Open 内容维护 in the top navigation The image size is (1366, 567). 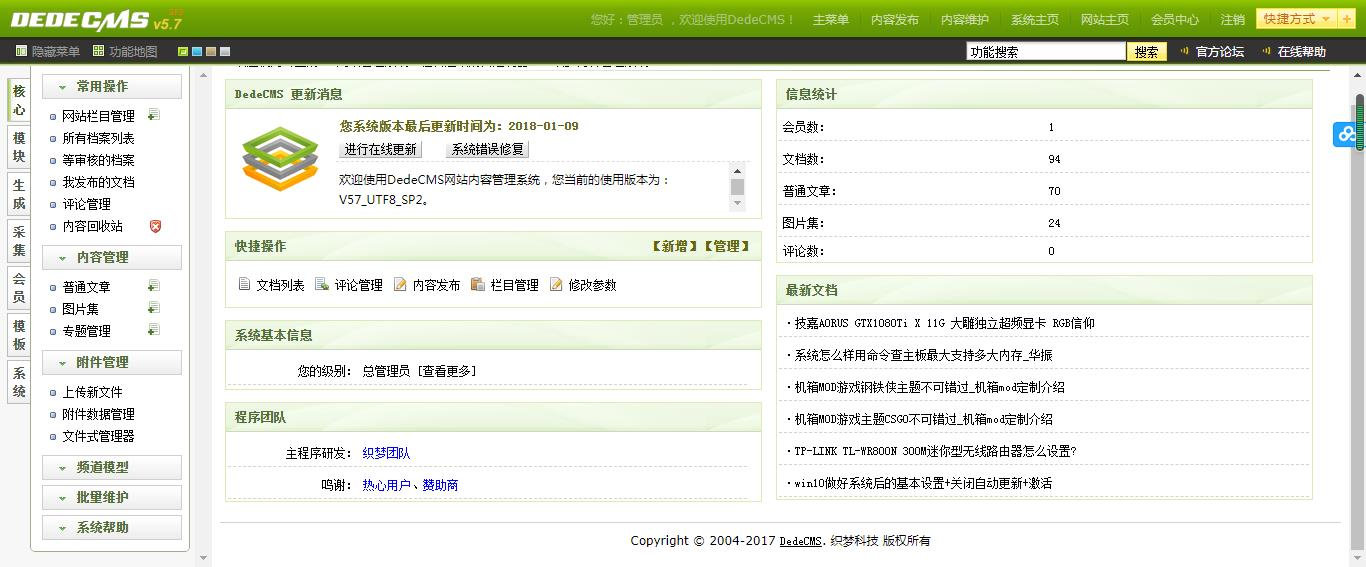pos(965,19)
